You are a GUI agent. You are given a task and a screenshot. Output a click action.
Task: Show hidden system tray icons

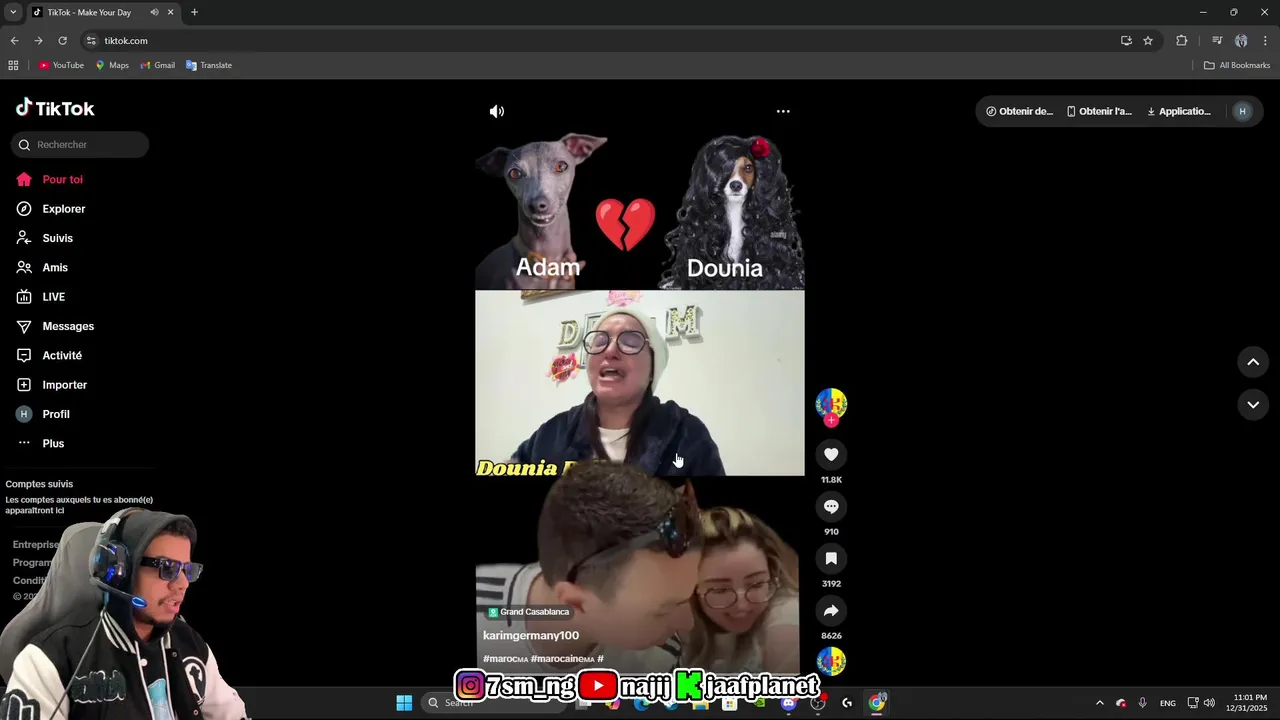[1099, 703]
